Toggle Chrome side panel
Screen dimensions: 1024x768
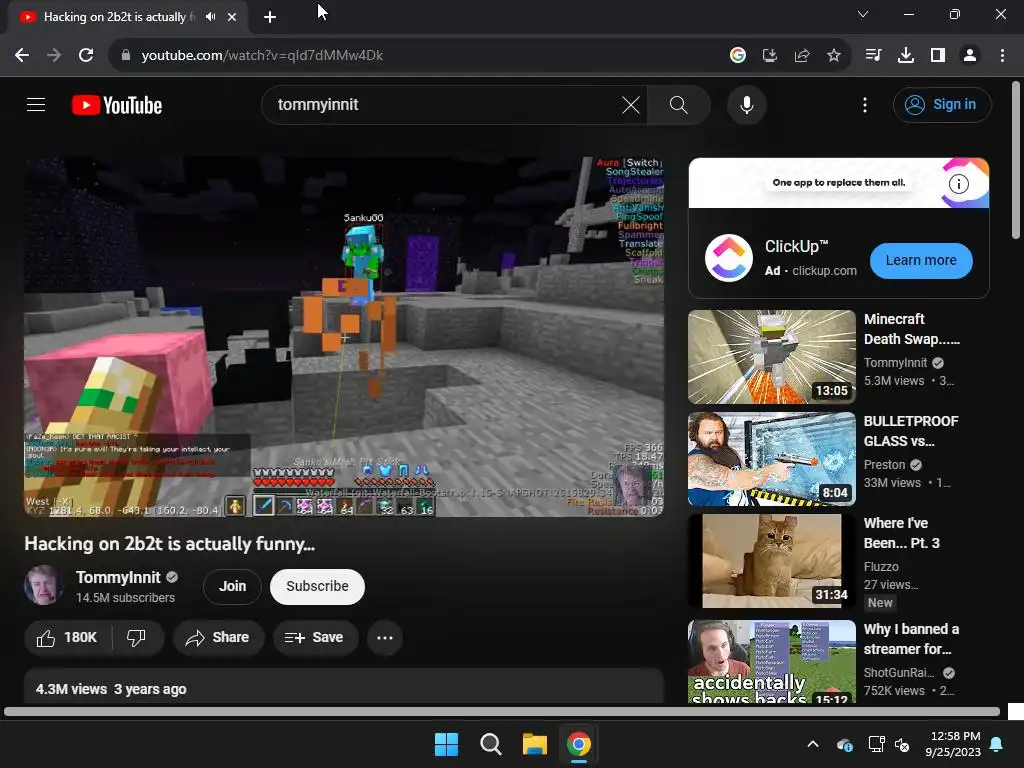pos(938,56)
